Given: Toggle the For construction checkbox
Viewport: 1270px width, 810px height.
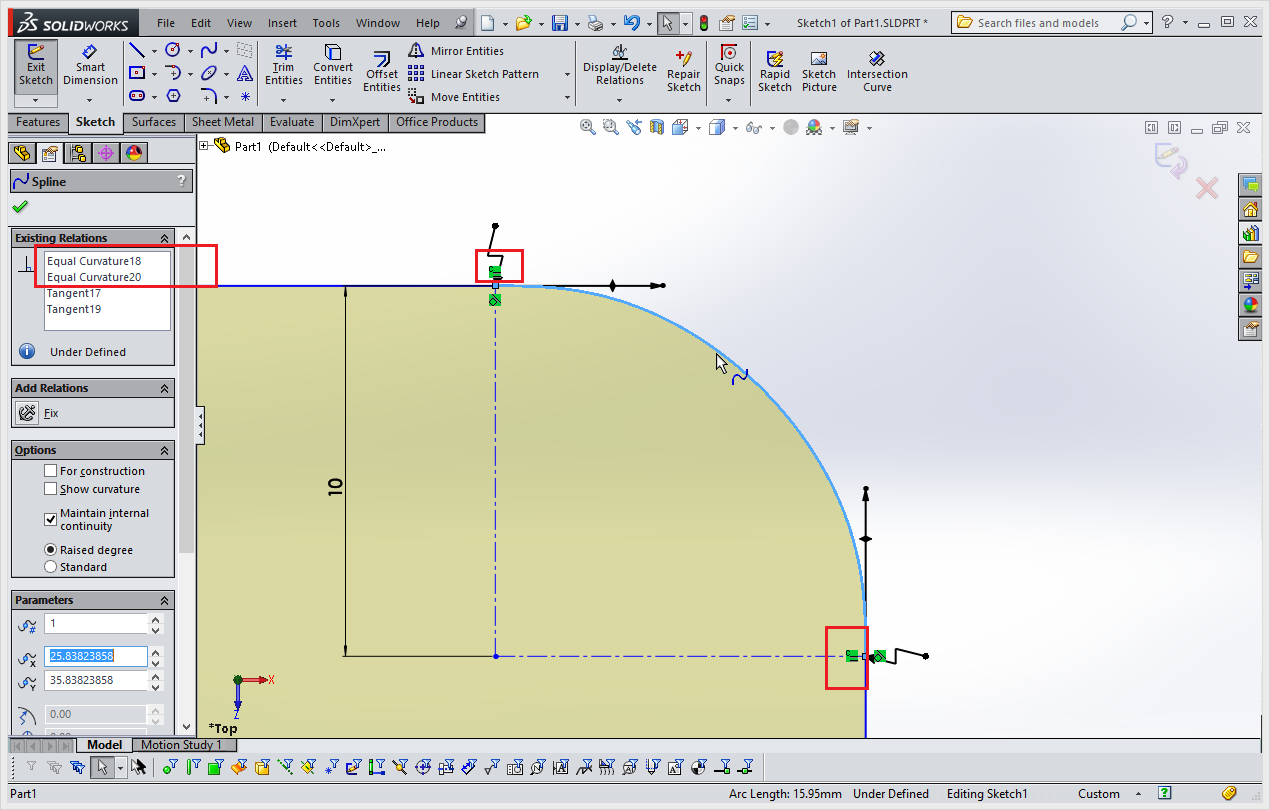Looking at the screenshot, I should (x=51, y=471).
